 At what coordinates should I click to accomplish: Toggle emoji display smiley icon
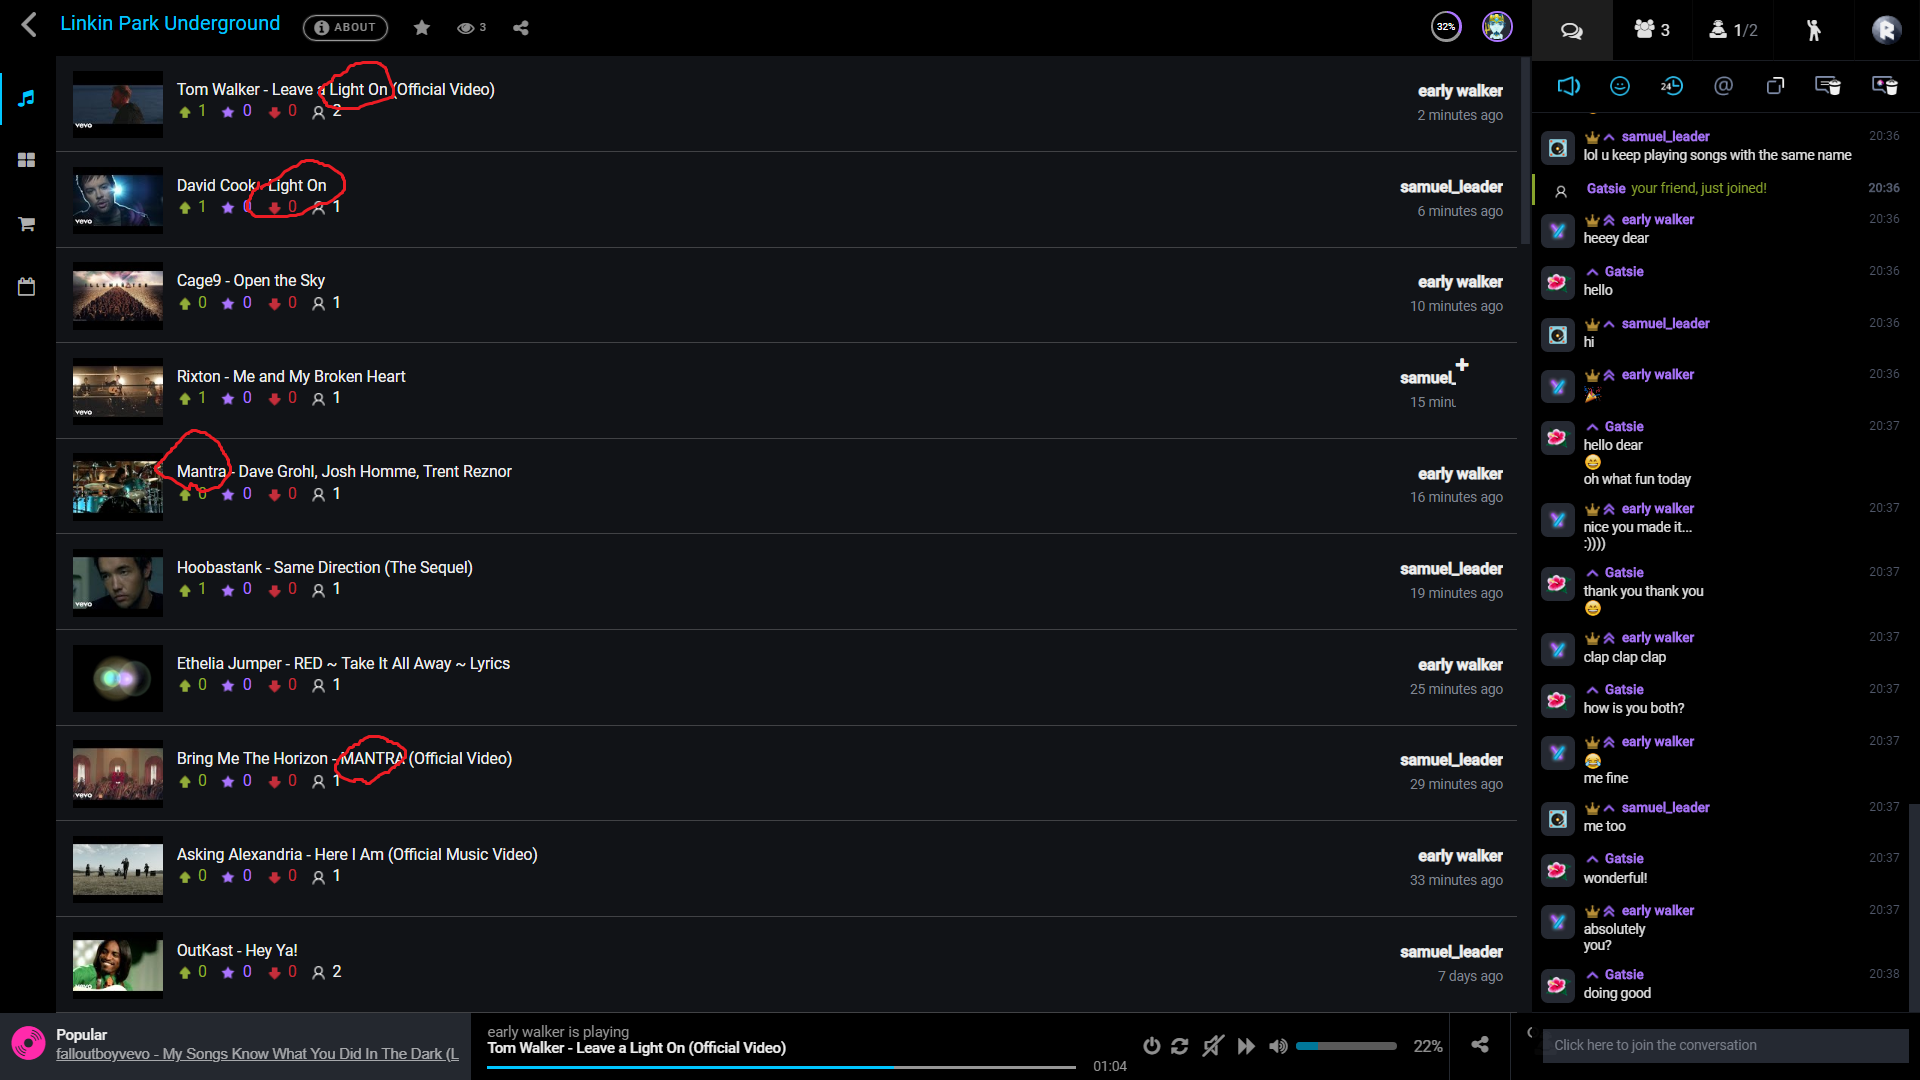[x=1620, y=86]
